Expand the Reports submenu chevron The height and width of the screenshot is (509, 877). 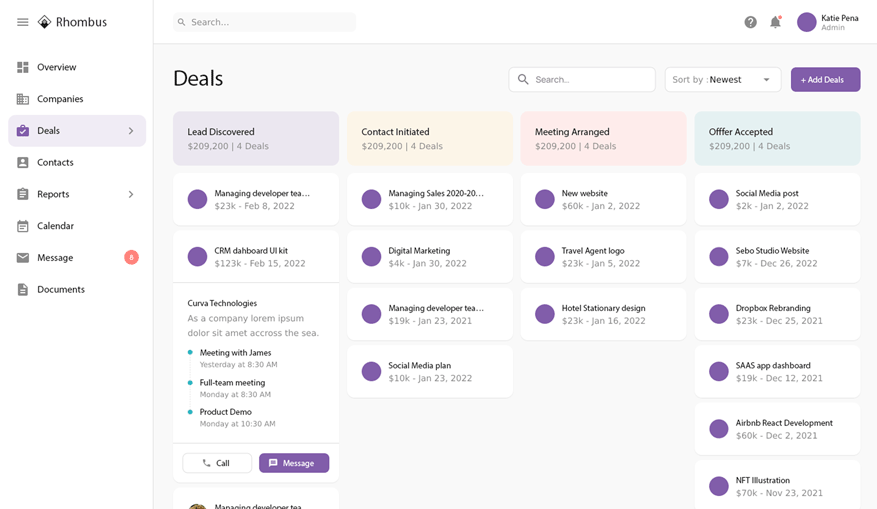[130, 194]
